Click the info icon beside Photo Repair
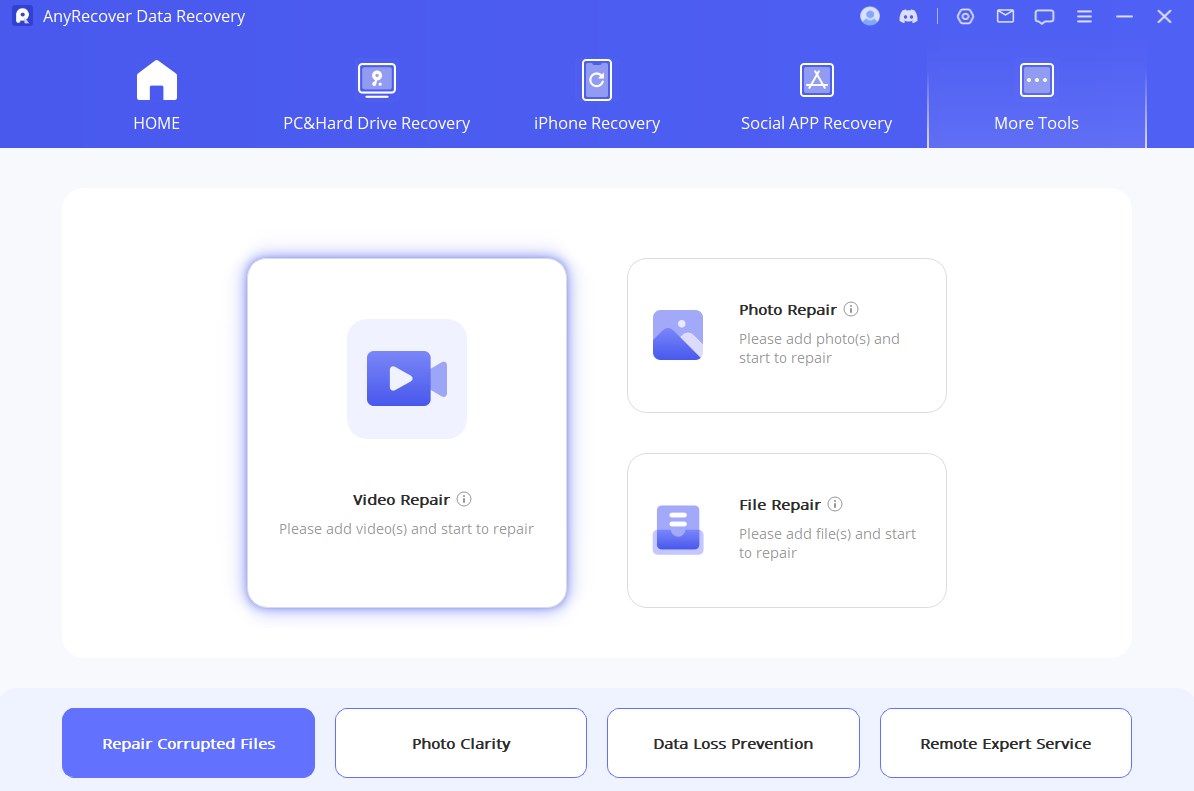This screenshot has width=1194, height=791. pyautogui.click(x=851, y=309)
